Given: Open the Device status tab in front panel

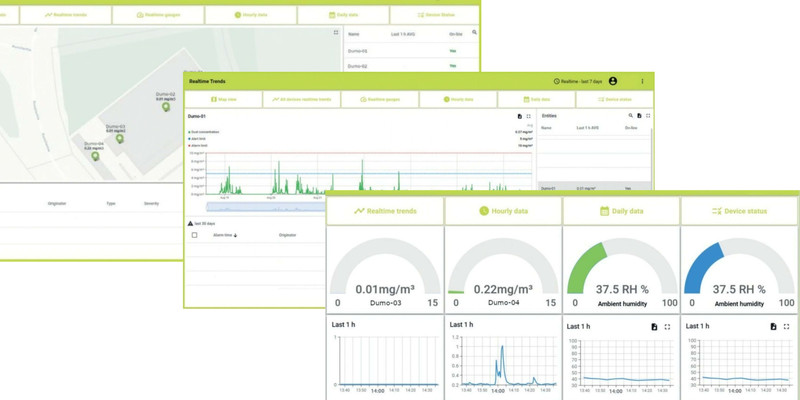Looking at the screenshot, I should coord(739,211).
